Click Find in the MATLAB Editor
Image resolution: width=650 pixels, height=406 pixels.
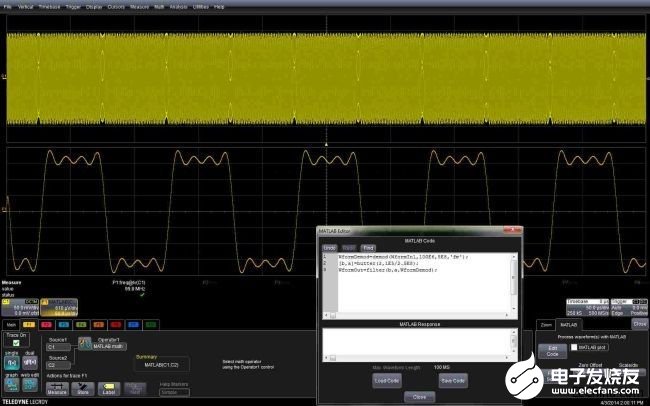pos(368,248)
